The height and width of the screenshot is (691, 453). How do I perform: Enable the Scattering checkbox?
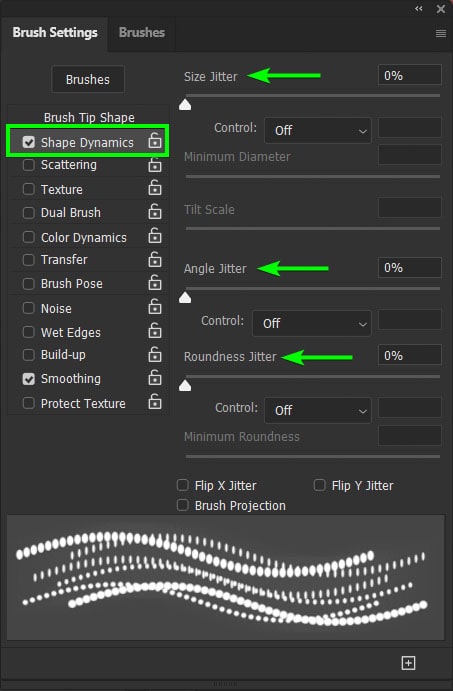pos(29,165)
